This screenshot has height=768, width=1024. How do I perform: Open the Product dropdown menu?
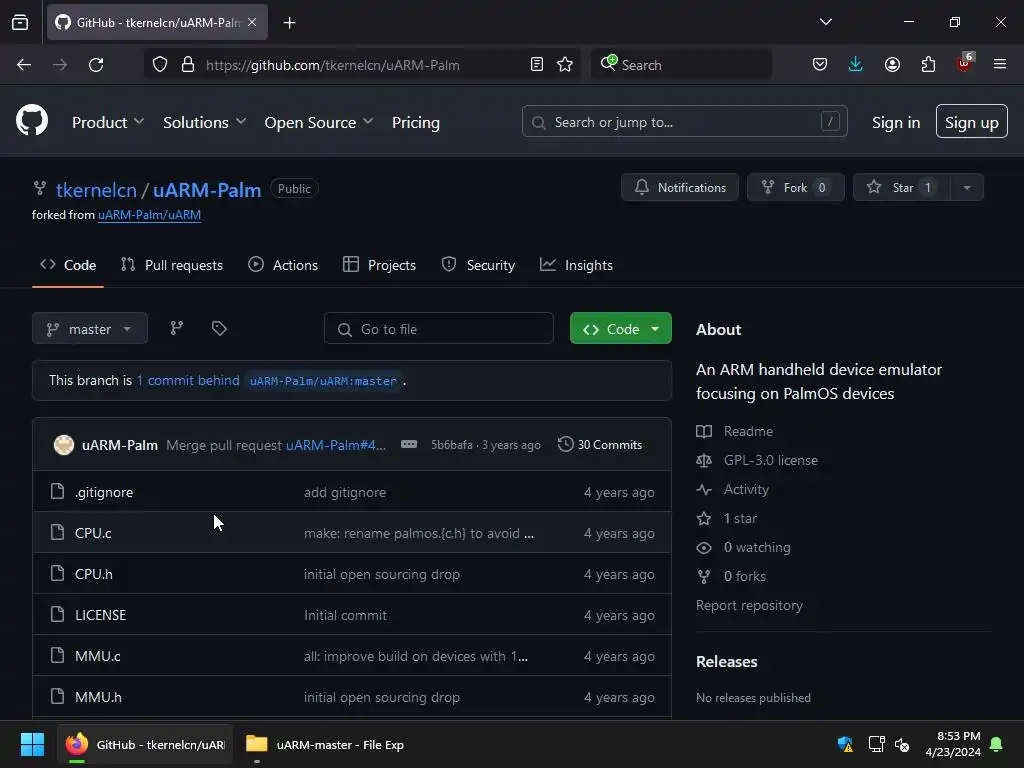tap(108, 122)
